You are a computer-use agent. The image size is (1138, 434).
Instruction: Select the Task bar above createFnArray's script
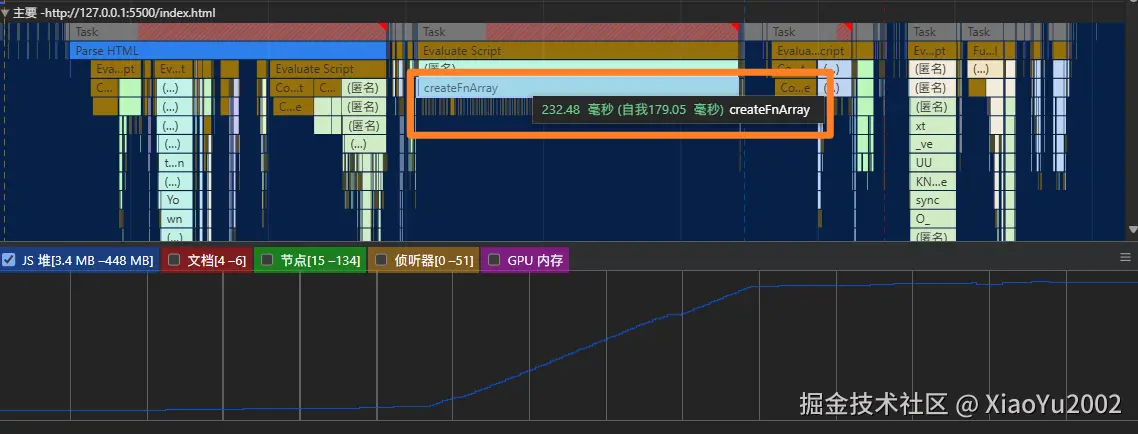tap(578, 32)
